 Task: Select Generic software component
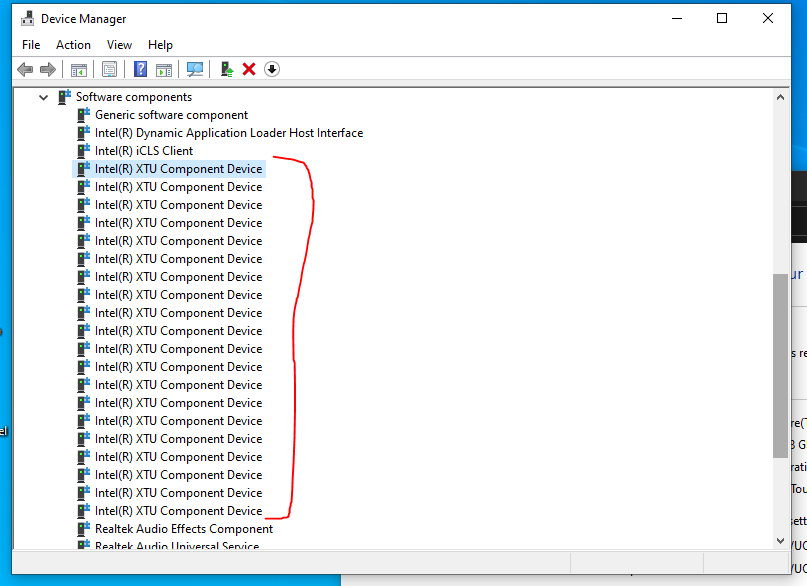pos(171,115)
